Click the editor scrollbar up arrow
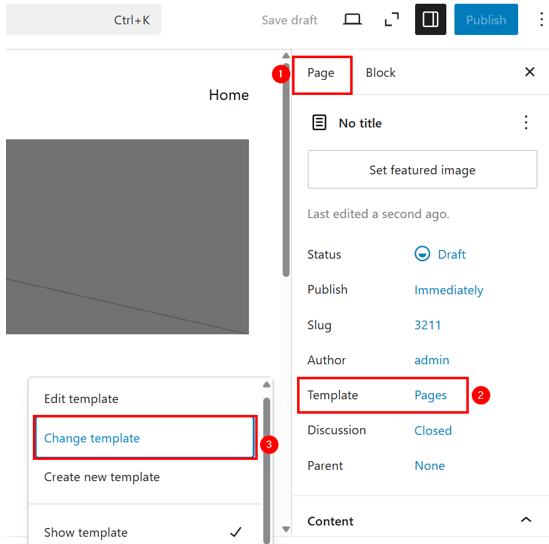Screen dimensions: 549x544 [x=286, y=56]
